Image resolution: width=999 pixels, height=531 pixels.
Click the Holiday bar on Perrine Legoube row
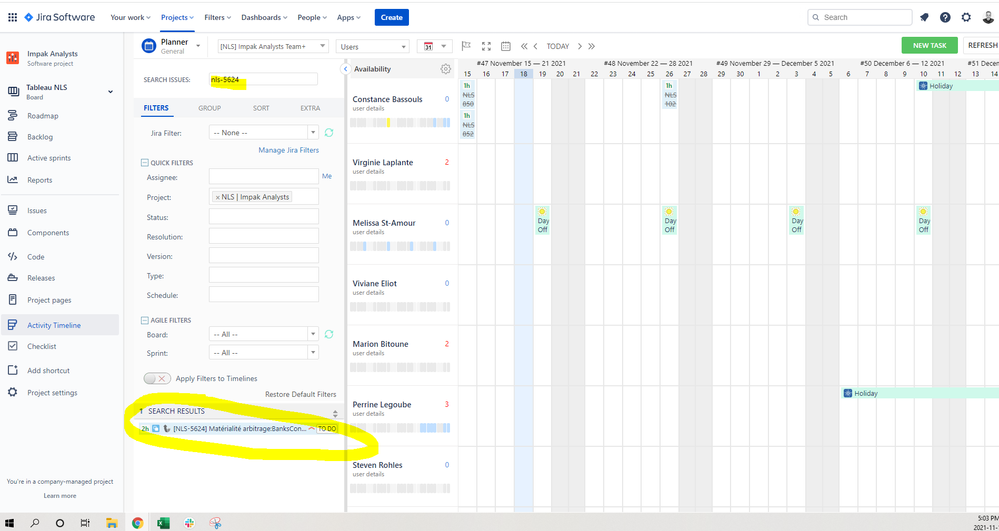(x=920, y=393)
